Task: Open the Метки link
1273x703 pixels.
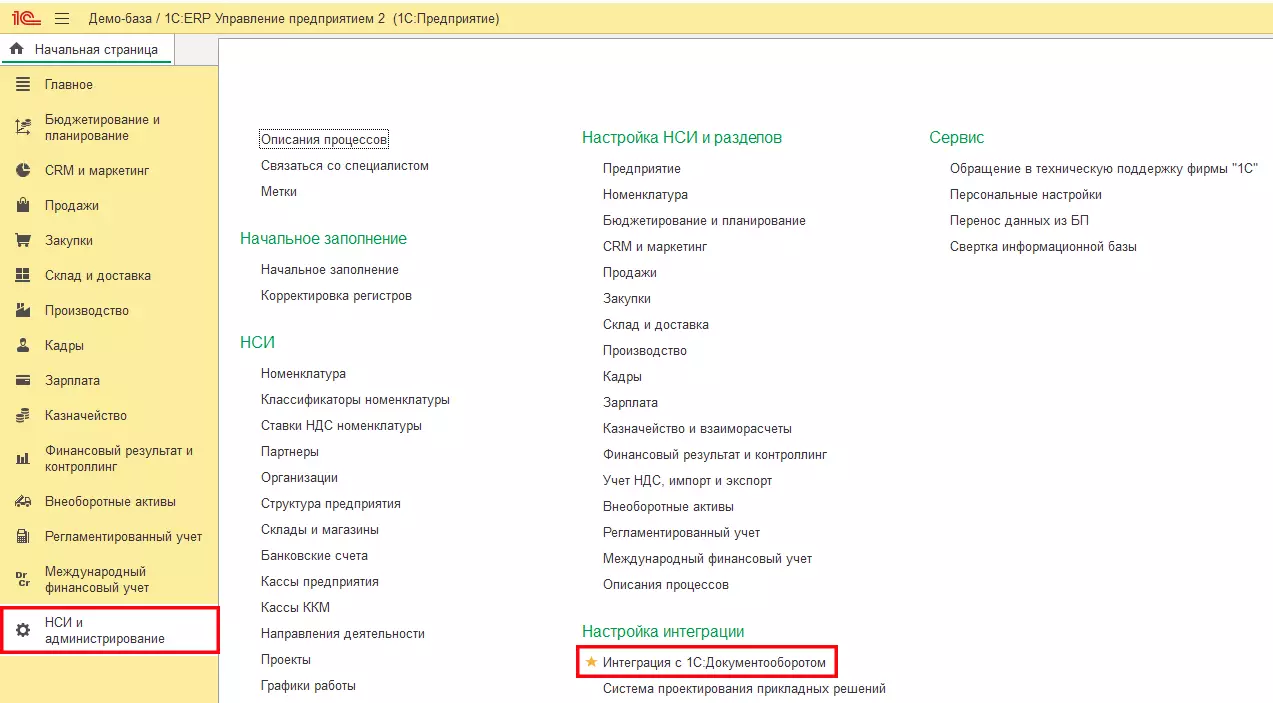Action: coord(279,192)
